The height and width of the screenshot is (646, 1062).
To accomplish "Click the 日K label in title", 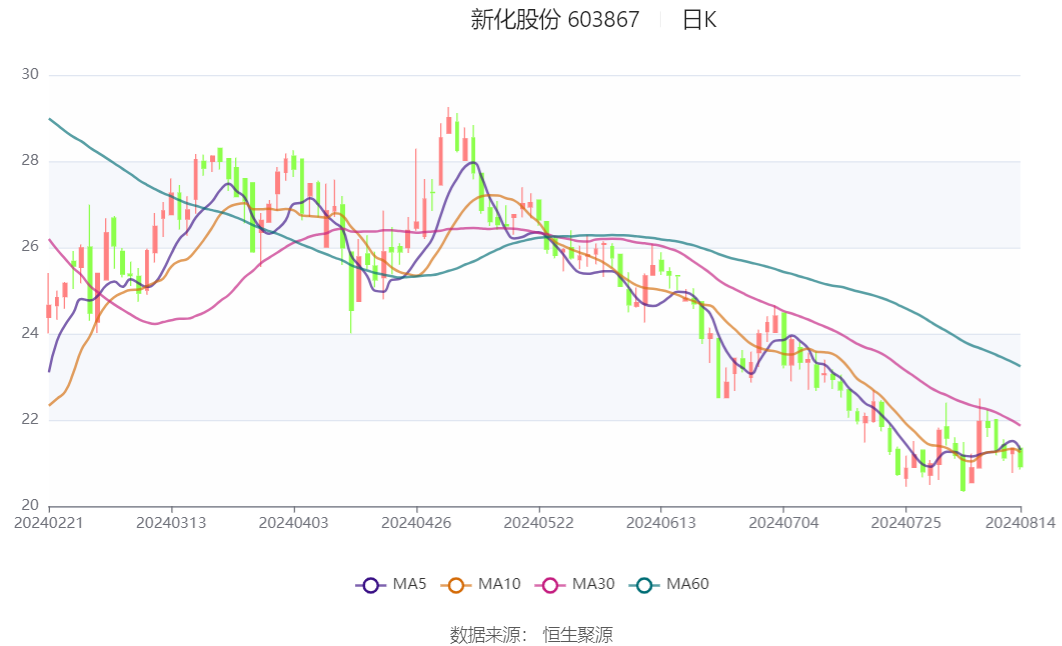I will pyautogui.click(x=699, y=20).
